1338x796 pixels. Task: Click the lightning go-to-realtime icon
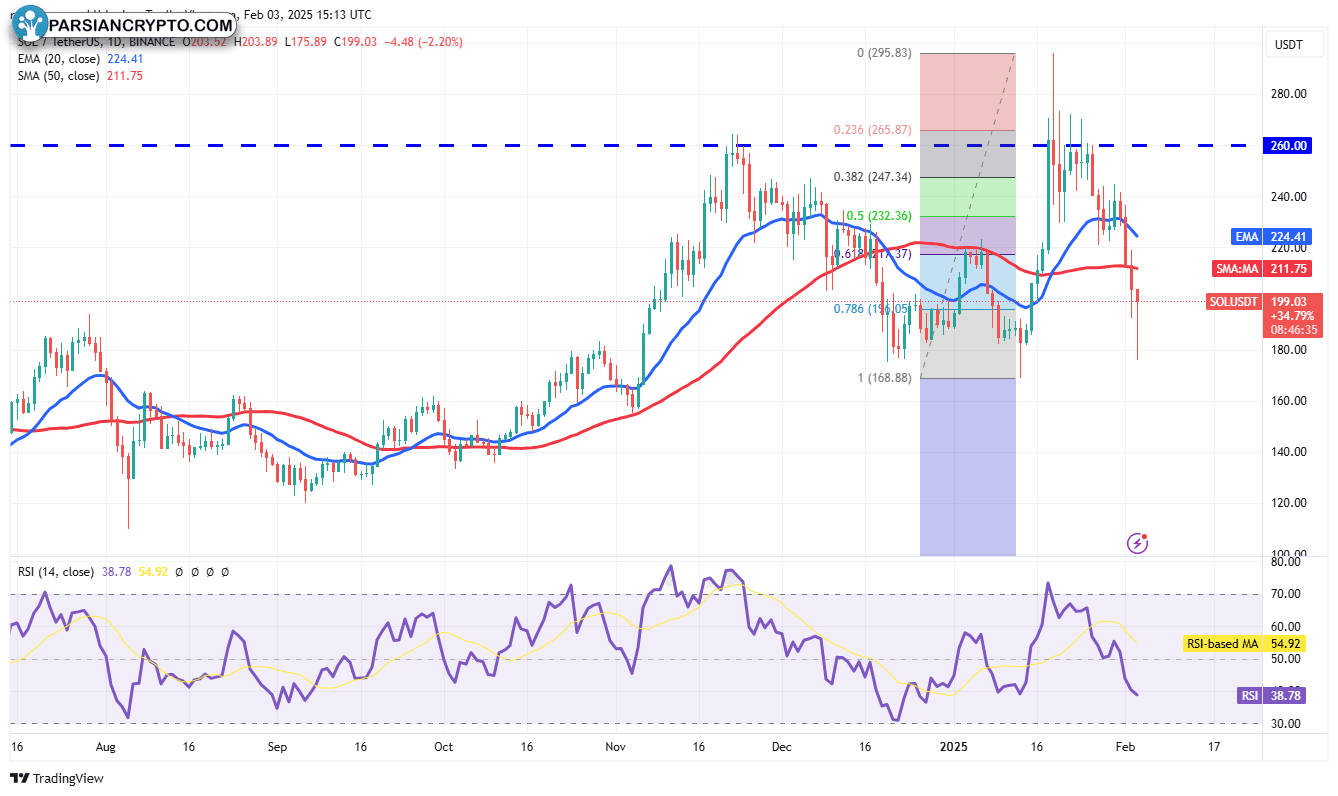pyautogui.click(x=1138, y=543)
